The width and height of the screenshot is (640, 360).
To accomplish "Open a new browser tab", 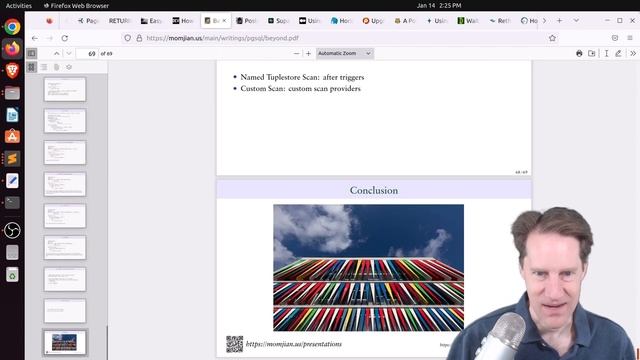I will (559, 20).
